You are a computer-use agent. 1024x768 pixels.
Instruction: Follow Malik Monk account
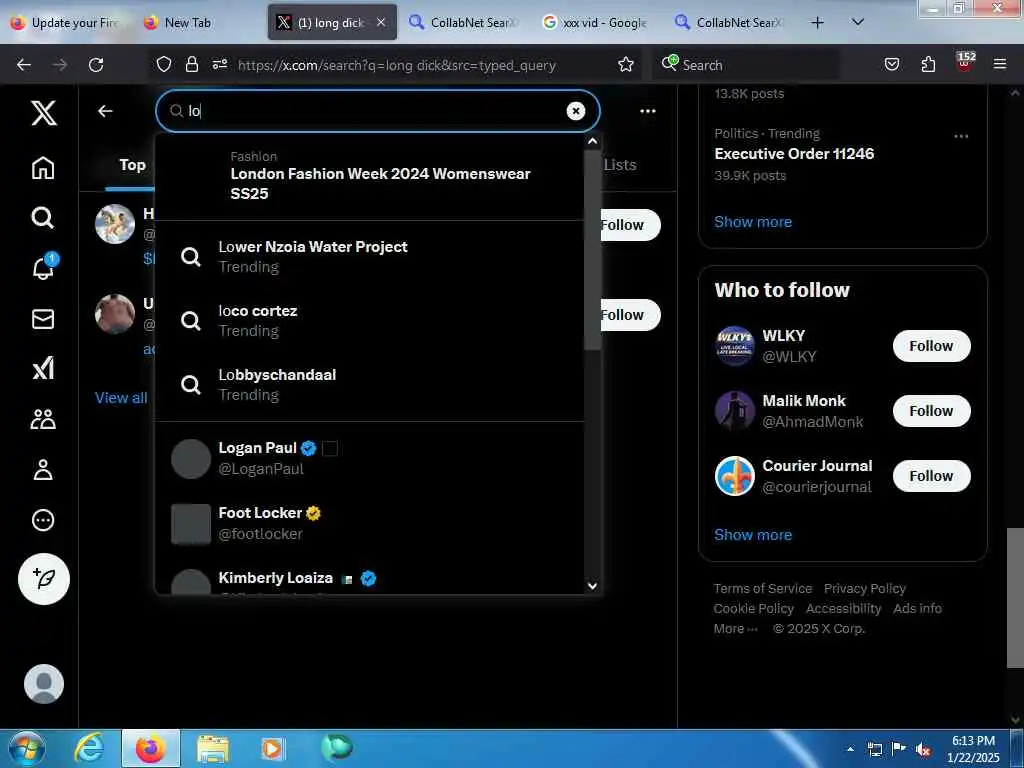point(931,411)
